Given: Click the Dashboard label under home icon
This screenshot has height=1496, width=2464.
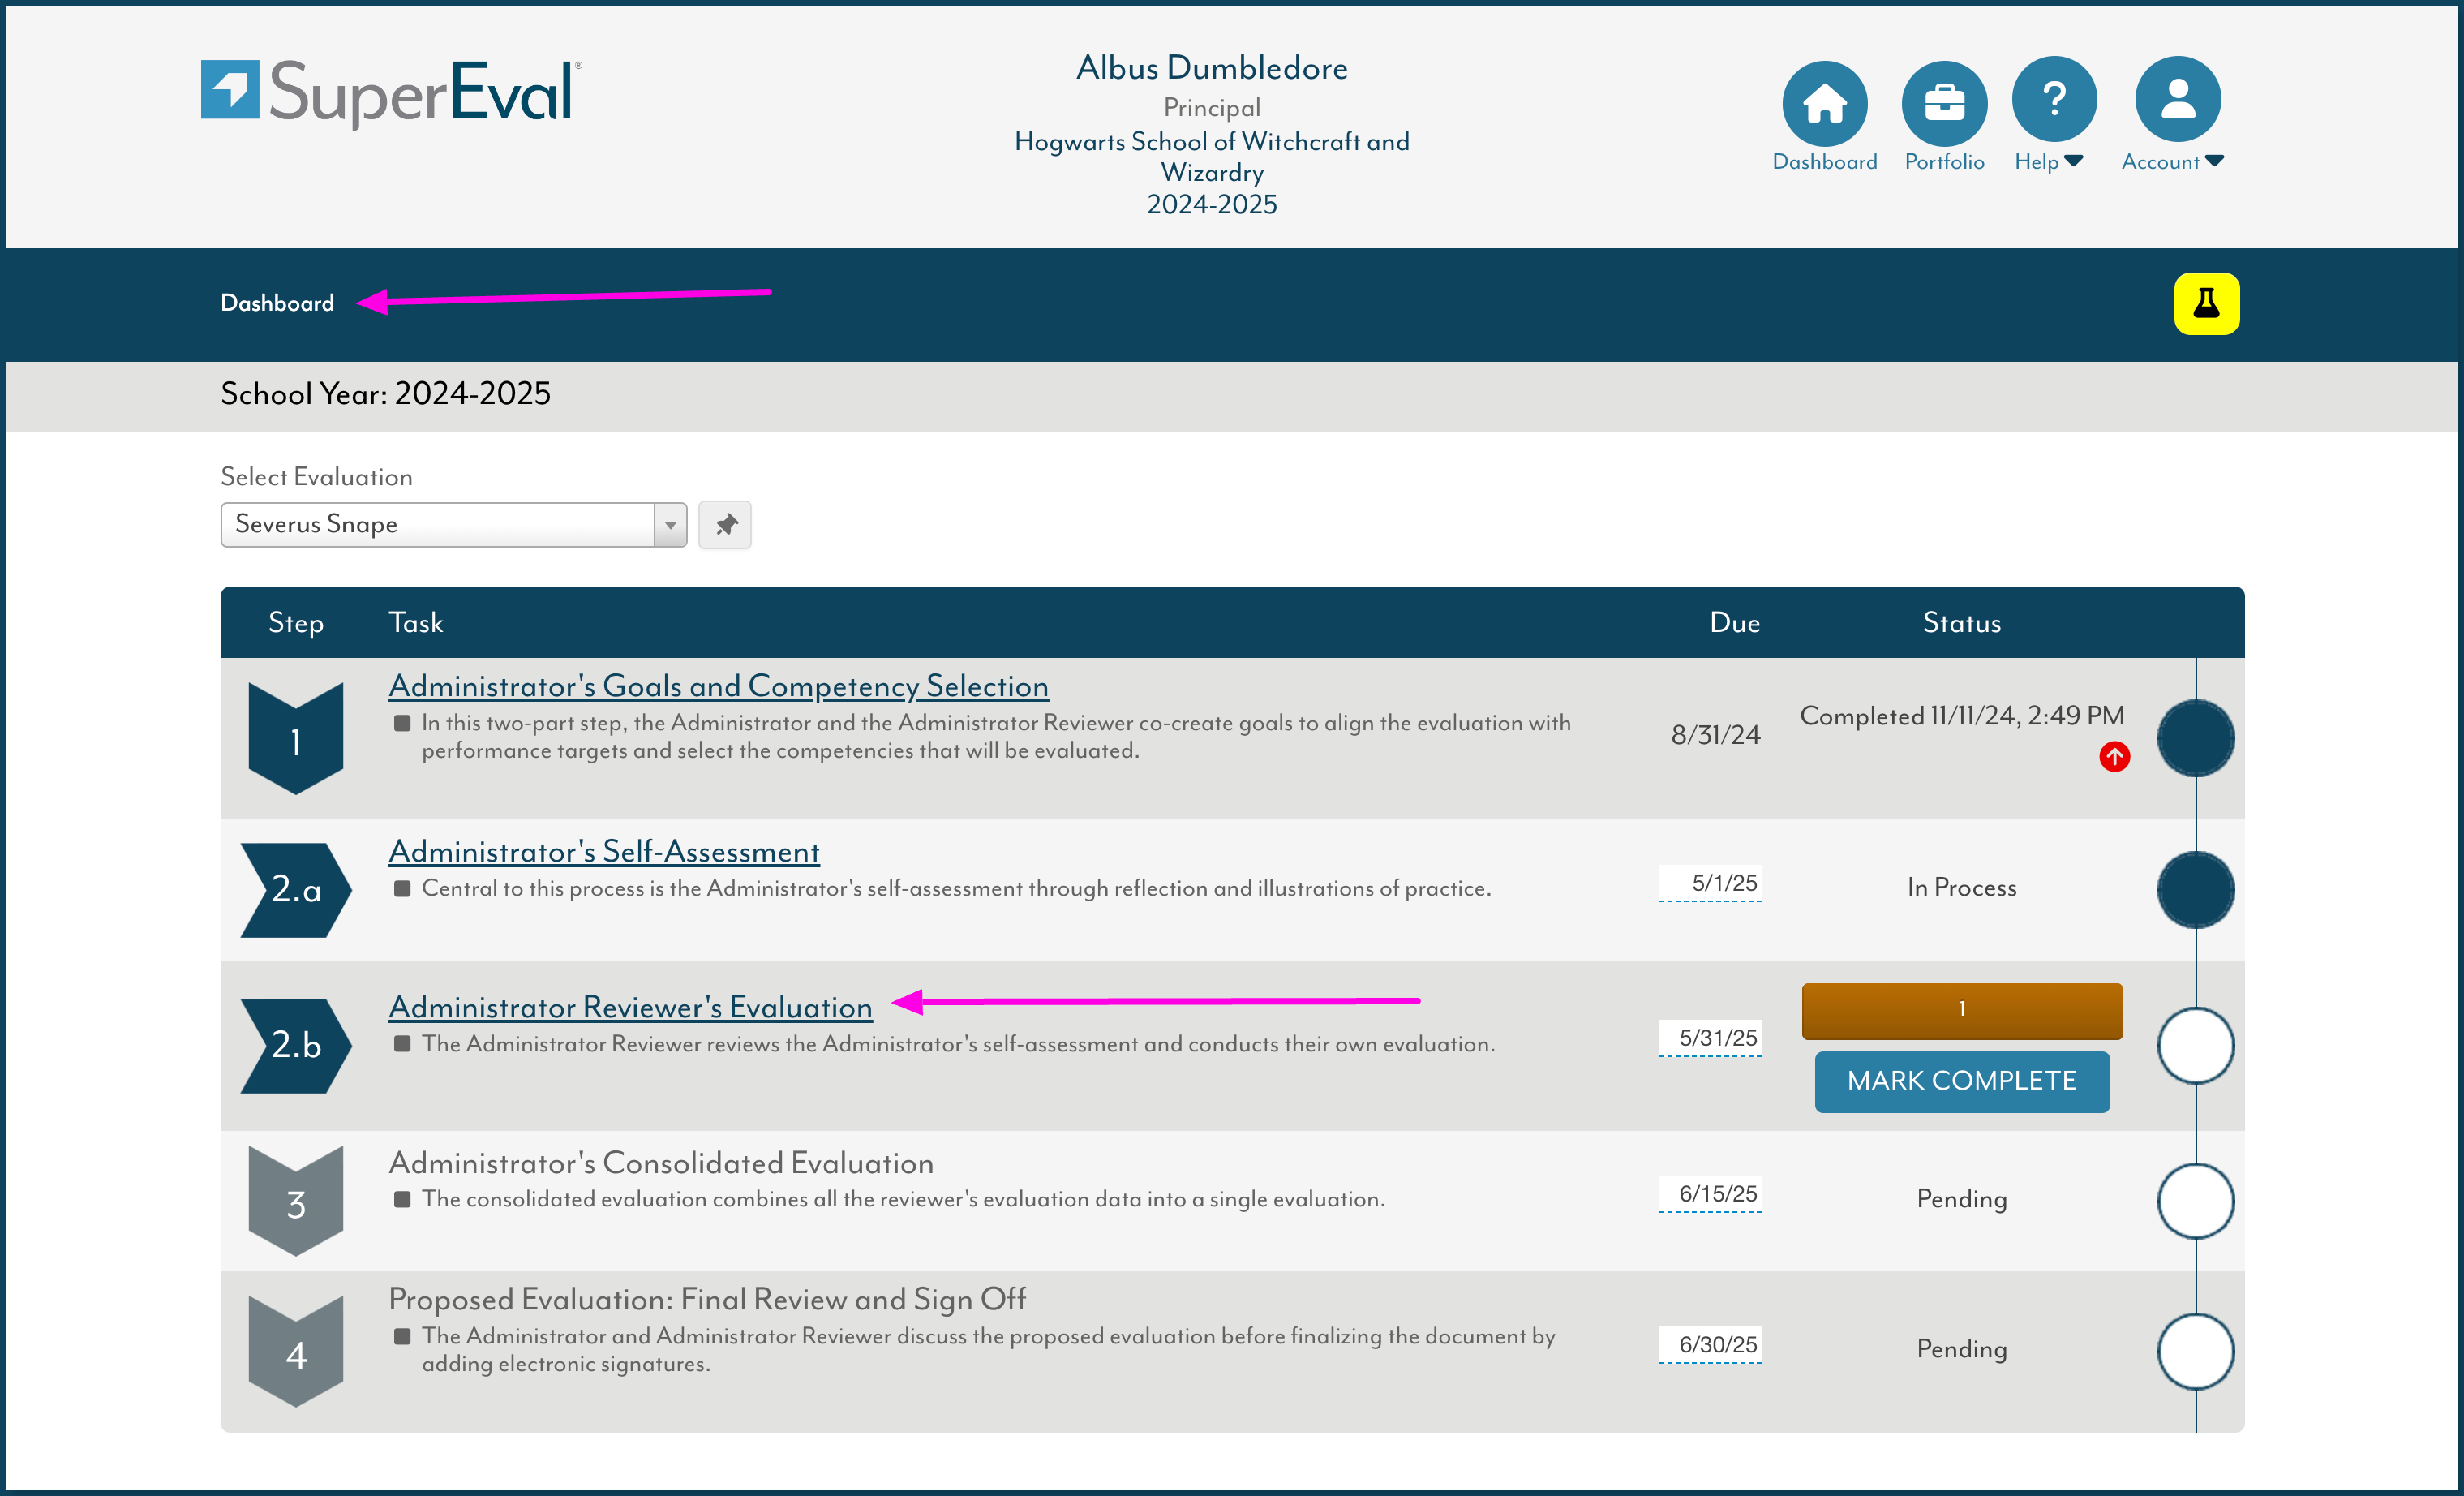Looking at the screenshot, I should pyautogui.click(x=1824, y=161).
